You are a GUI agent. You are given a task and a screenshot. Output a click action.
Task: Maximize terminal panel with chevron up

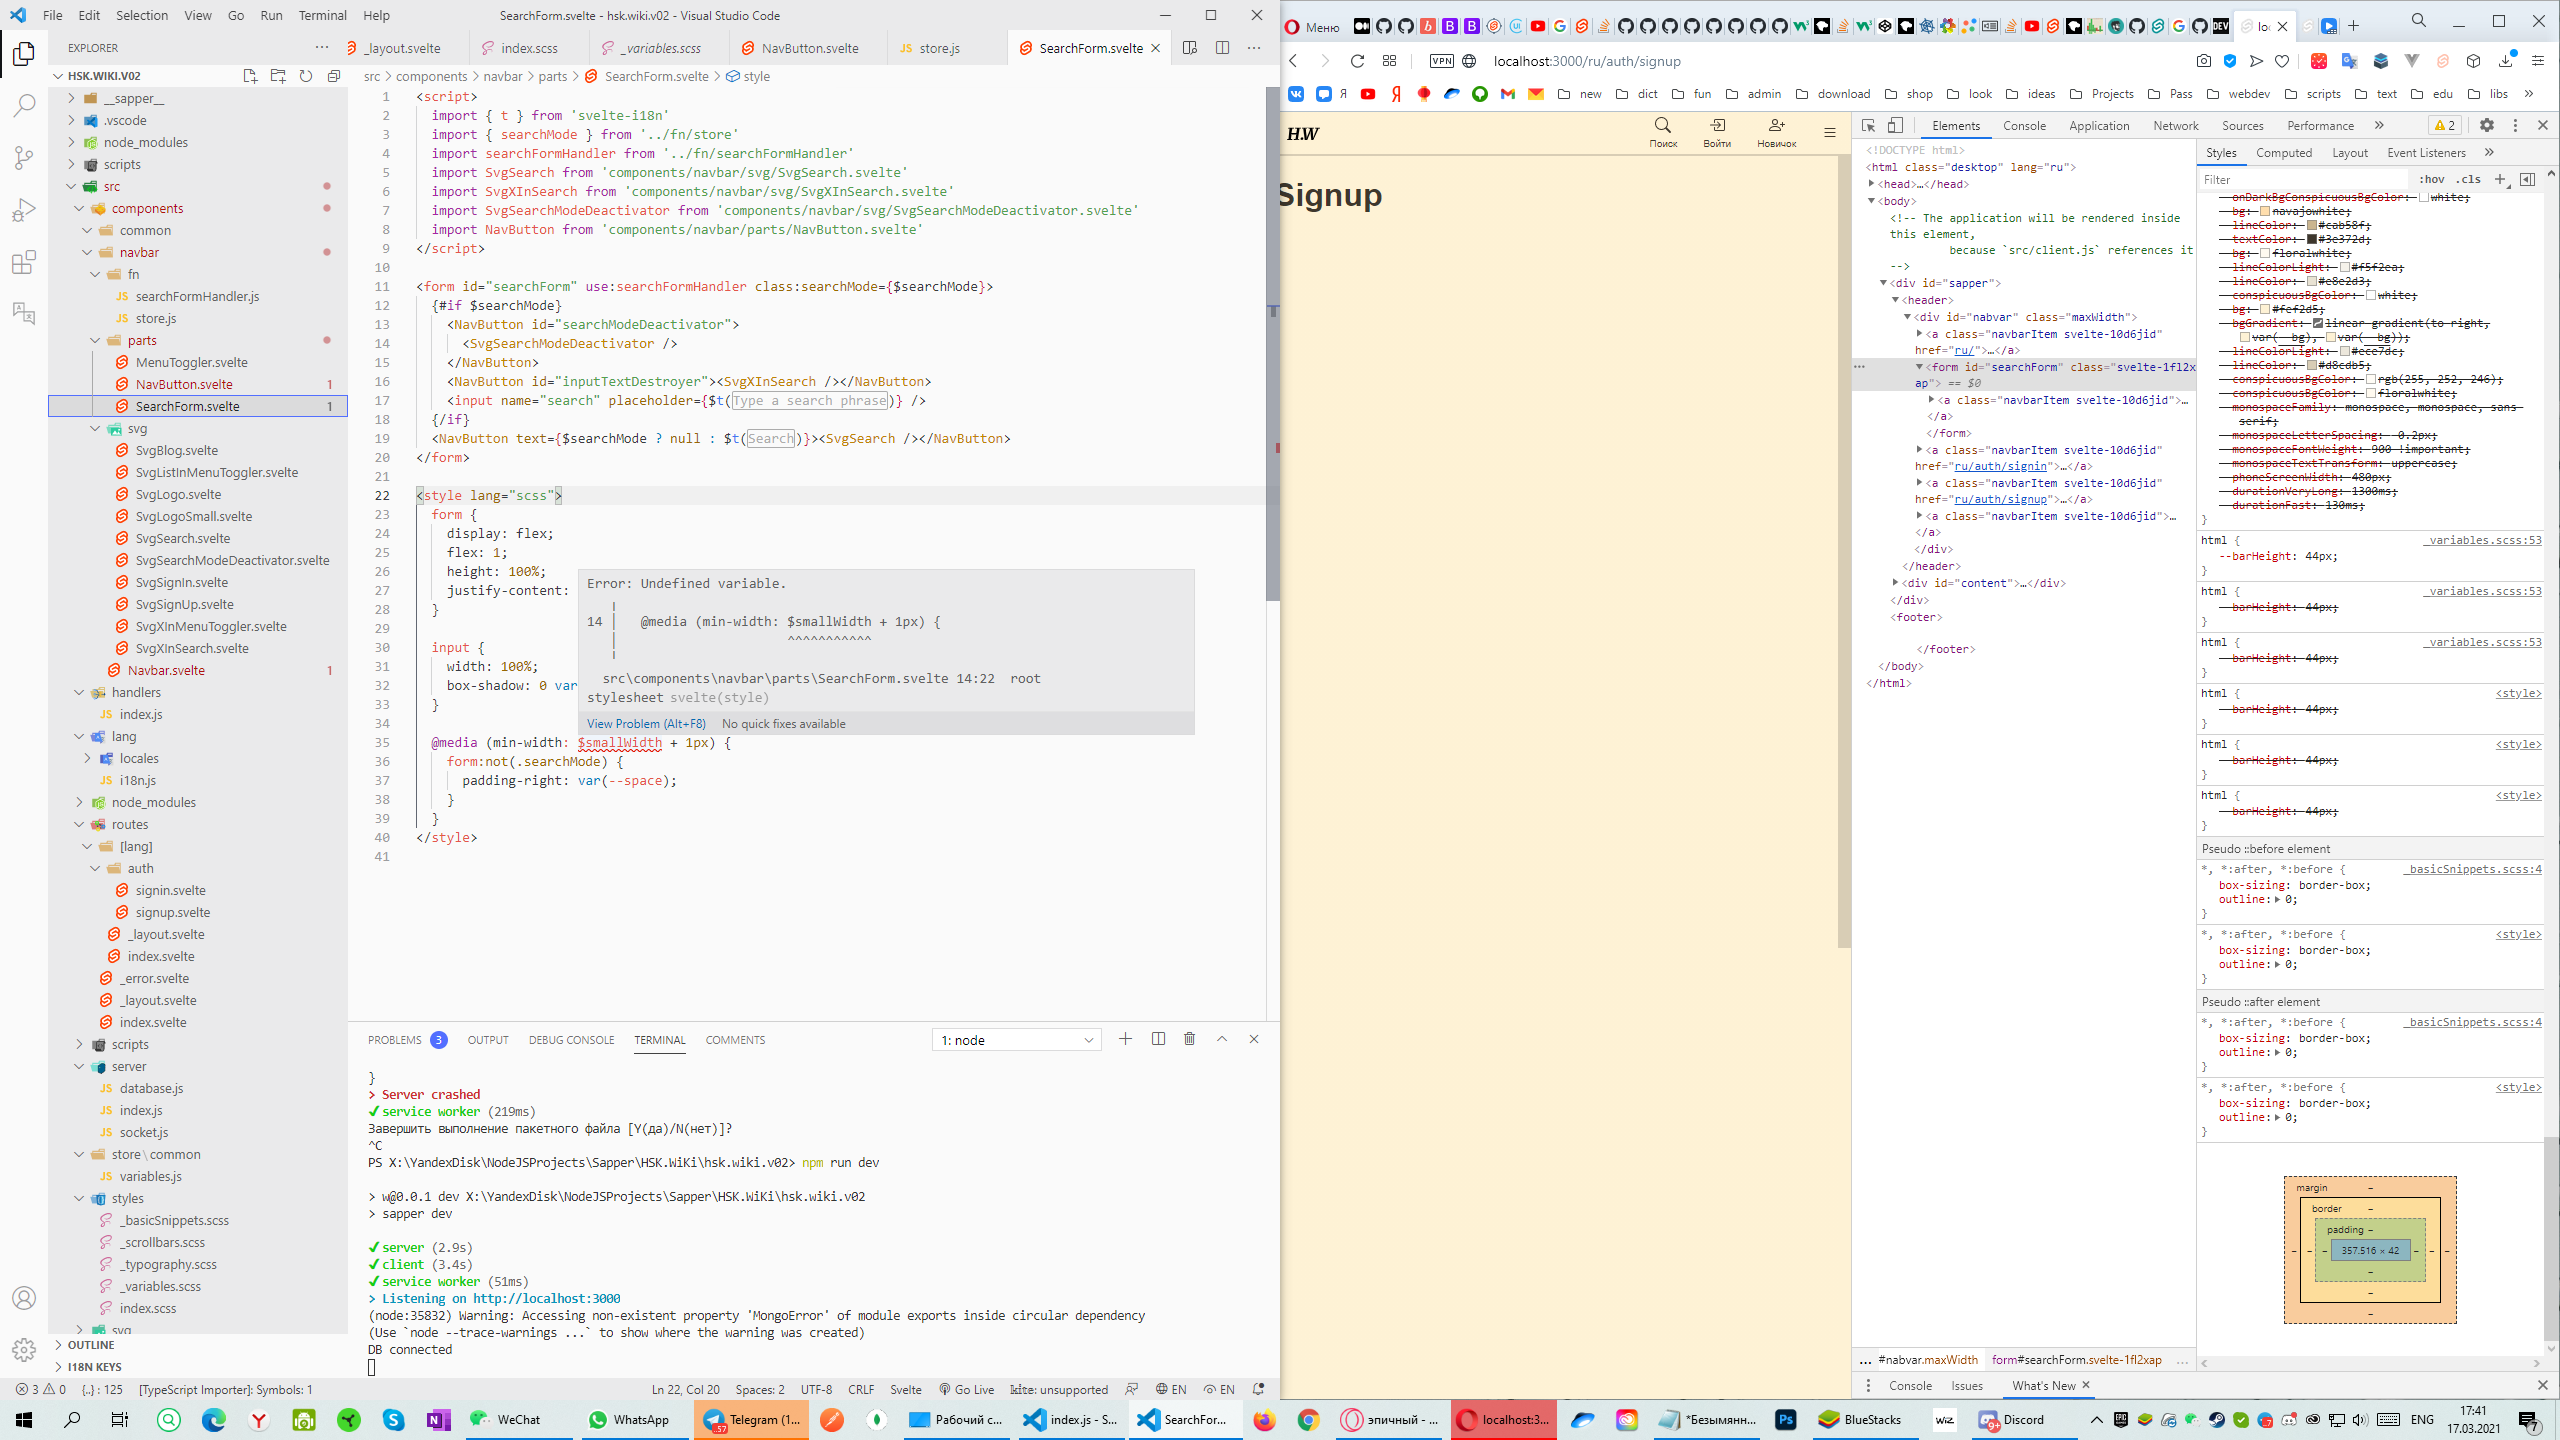tap(1222, 1039)
